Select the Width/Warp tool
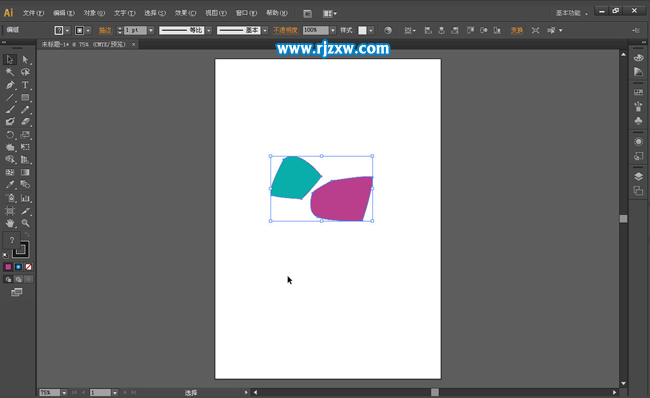650x398 pixels. (10, 147)
